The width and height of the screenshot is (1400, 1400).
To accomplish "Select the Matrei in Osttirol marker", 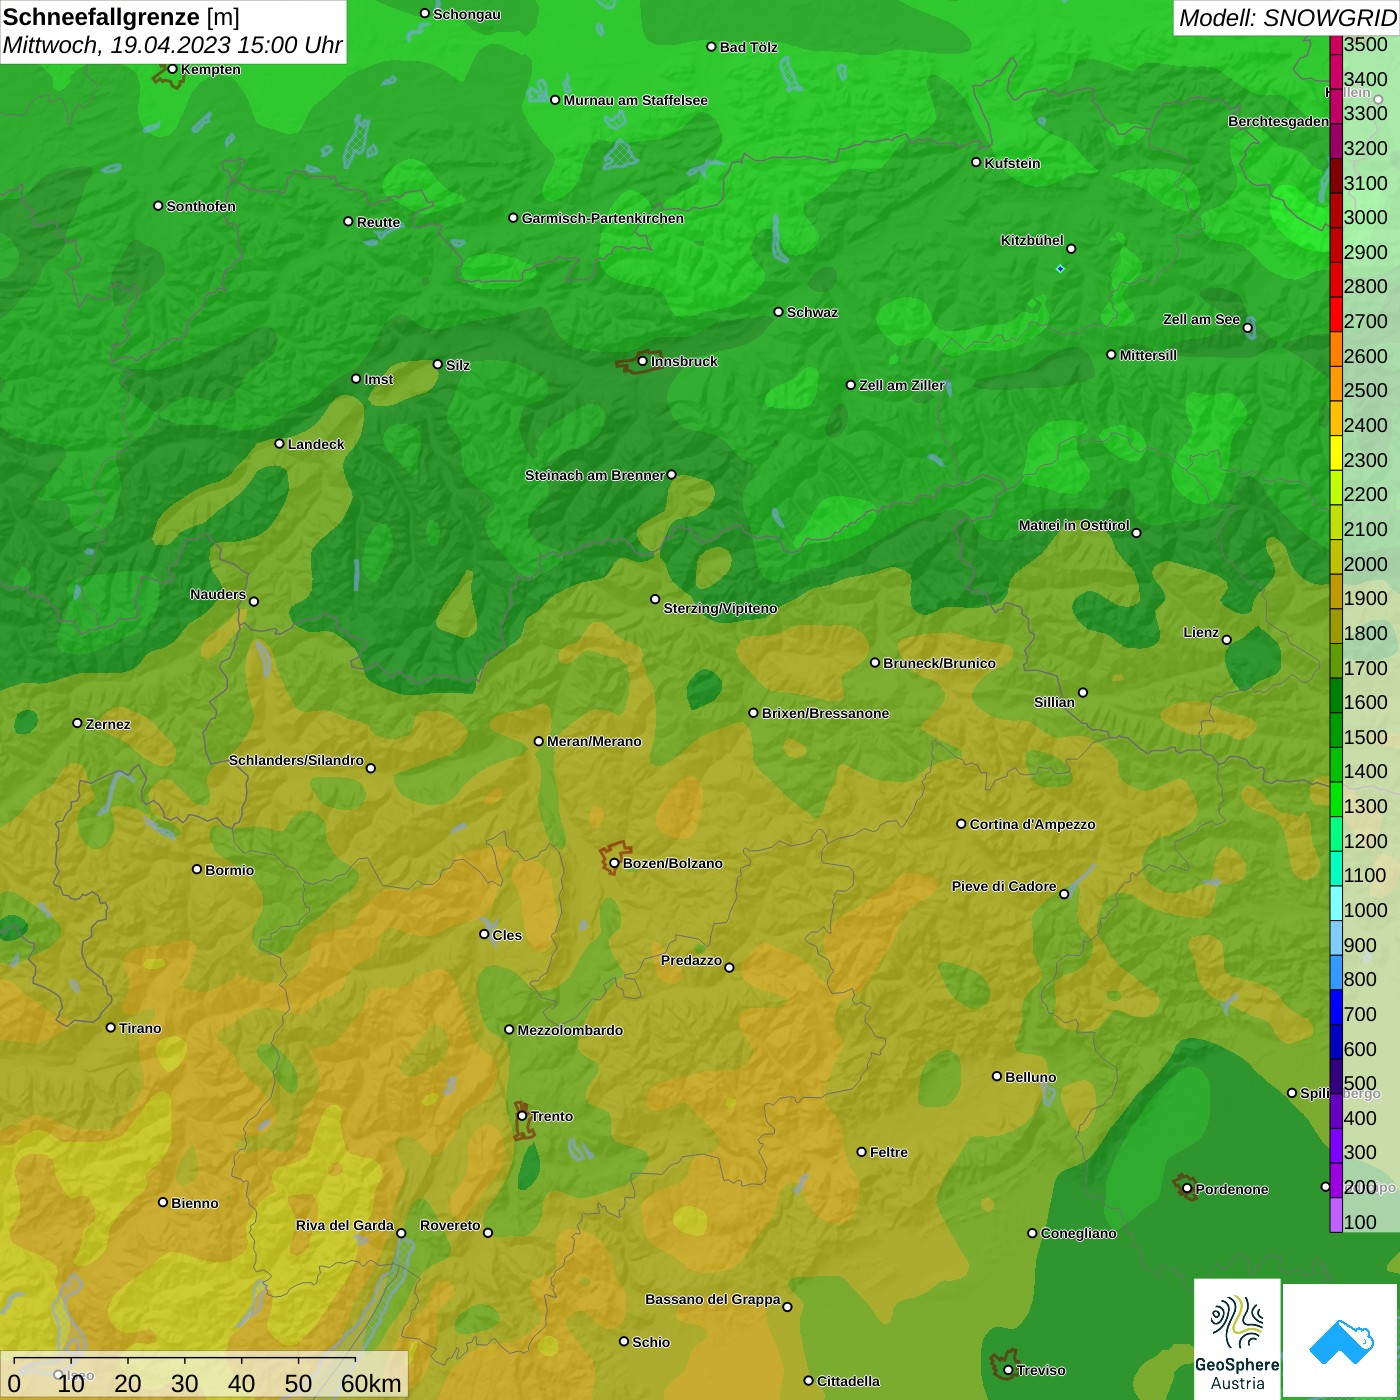I will point(1137,532).
